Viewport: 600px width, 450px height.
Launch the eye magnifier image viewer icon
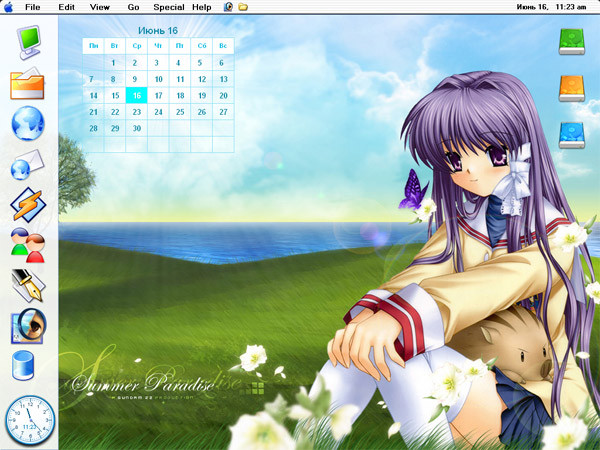[29, 326]
